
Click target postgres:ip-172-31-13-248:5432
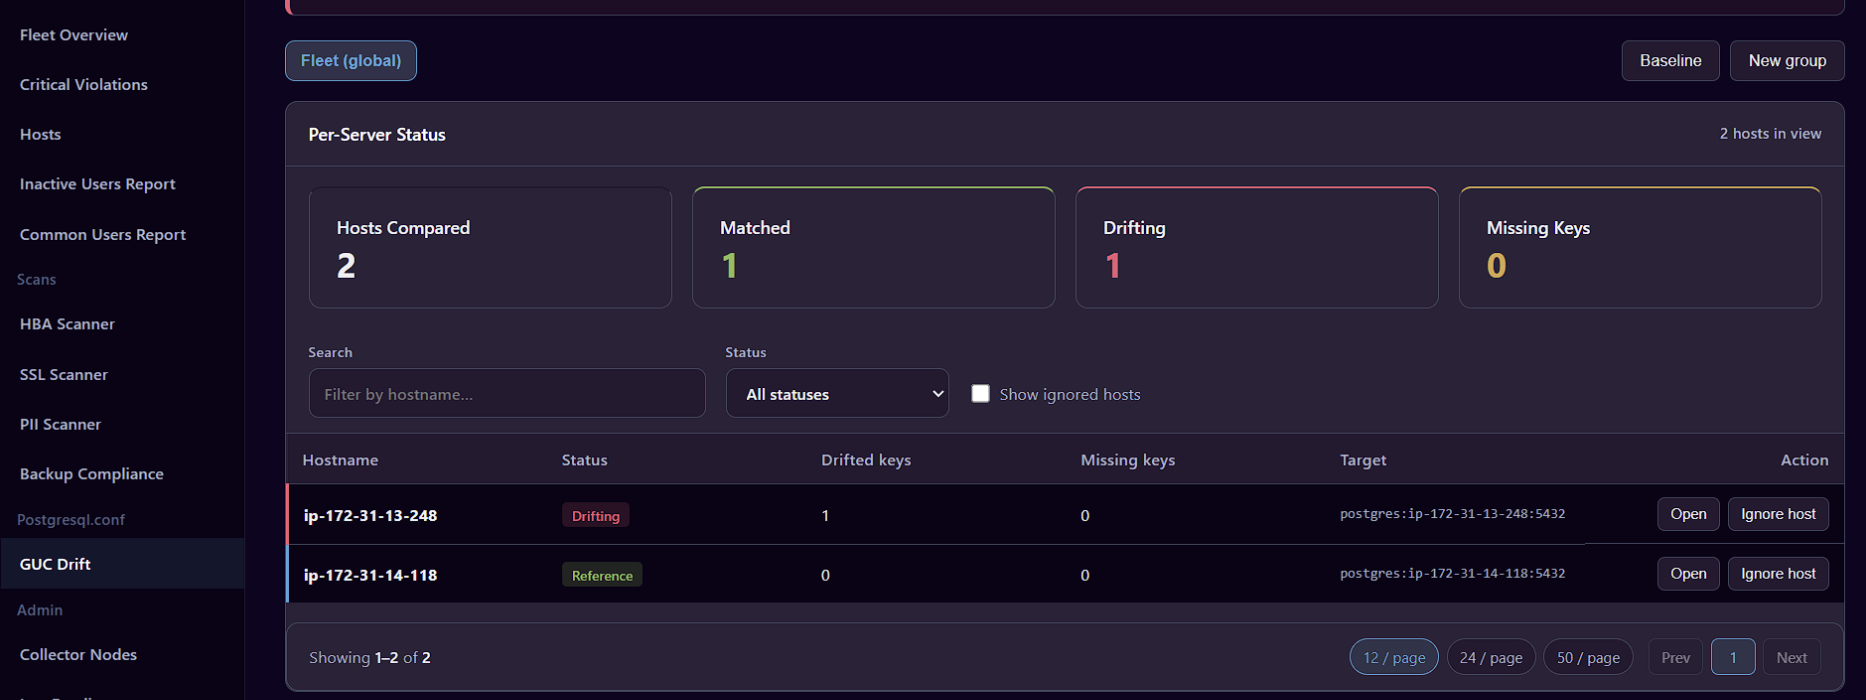(x=1452, y=514)
